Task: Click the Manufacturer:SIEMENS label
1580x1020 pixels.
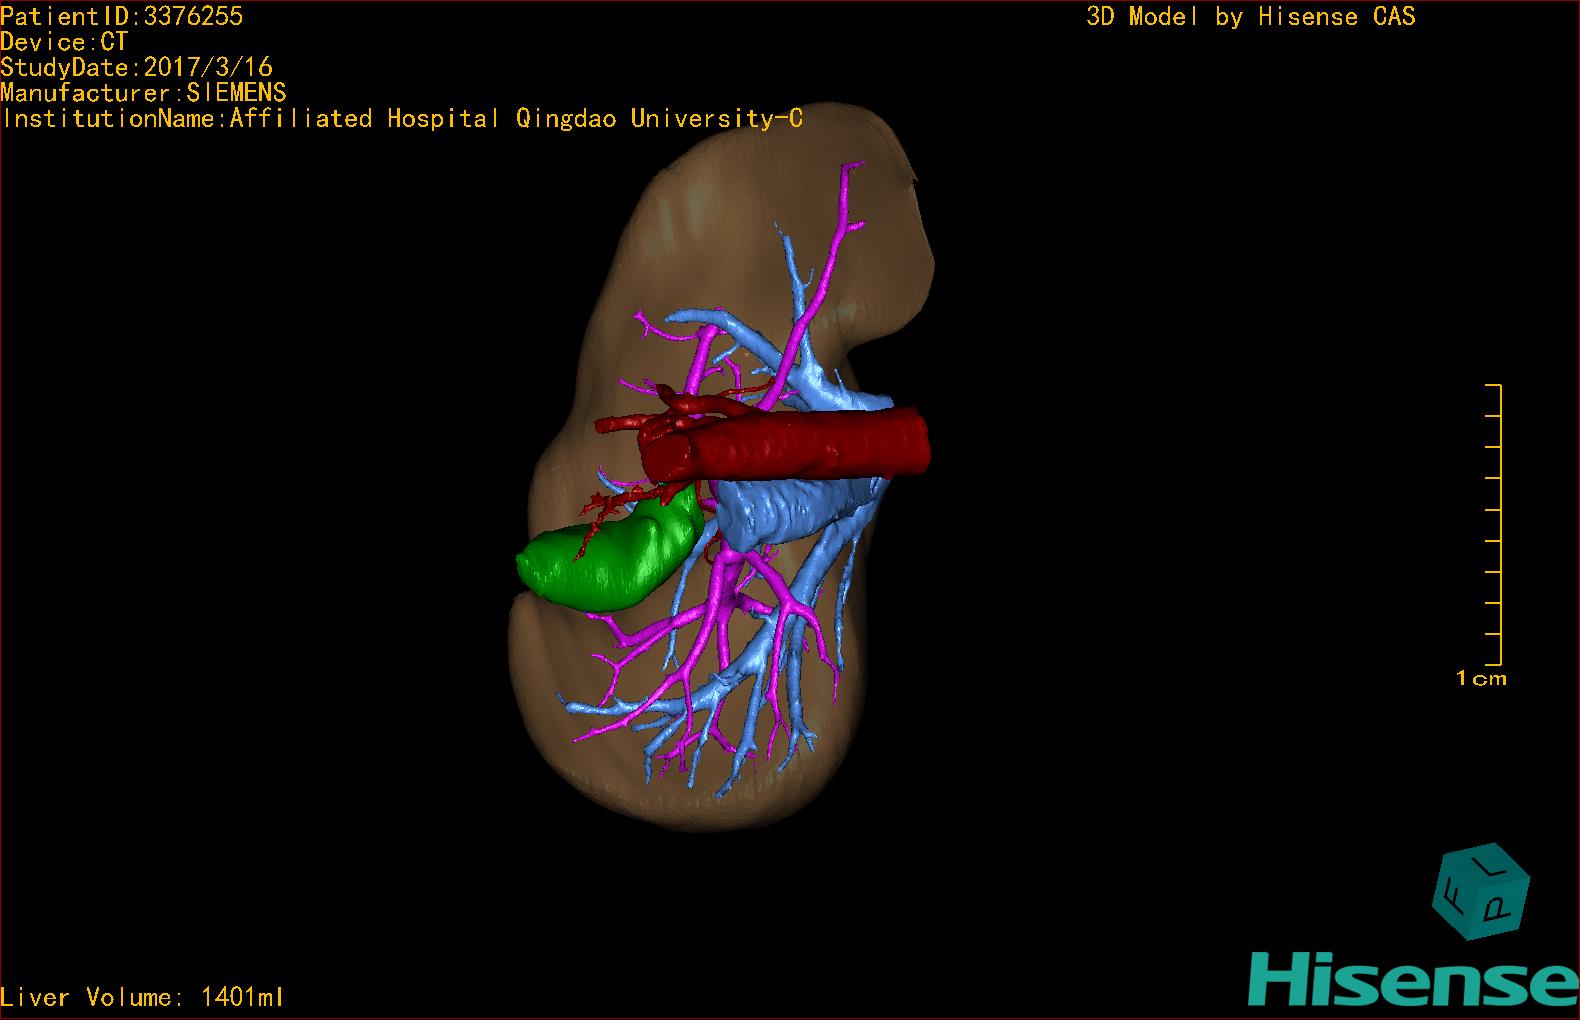Action: point(143,93)
